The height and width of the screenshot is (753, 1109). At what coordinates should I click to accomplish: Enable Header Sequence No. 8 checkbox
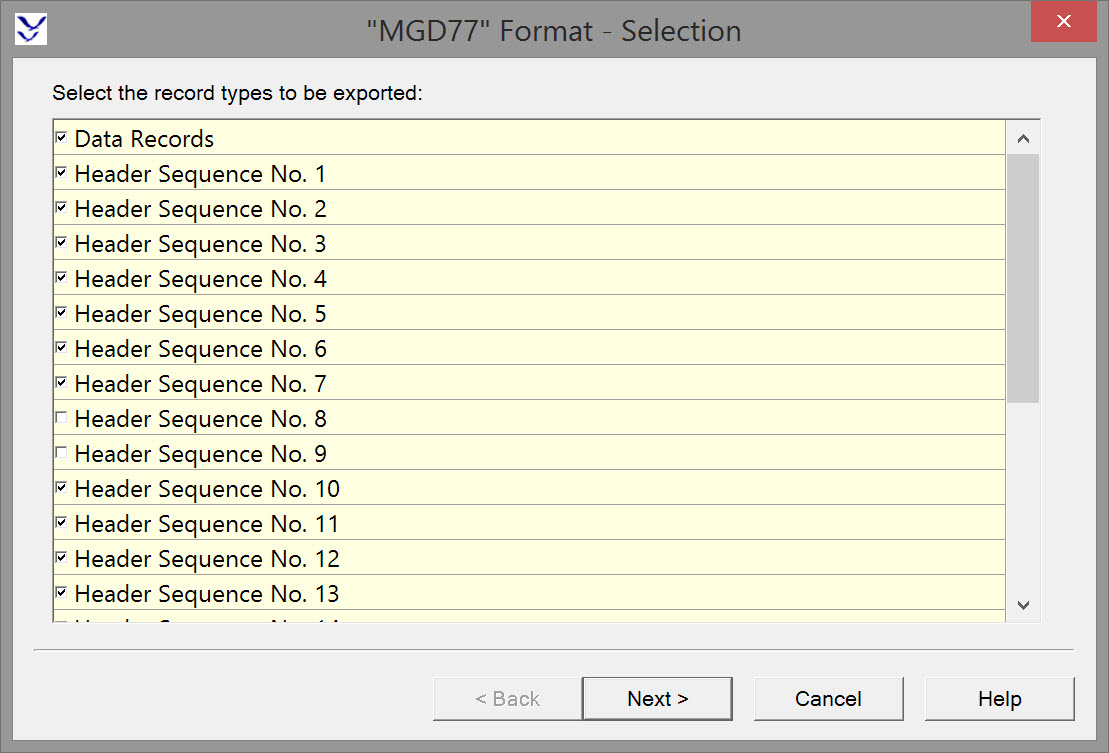click(x=62, y=417)
